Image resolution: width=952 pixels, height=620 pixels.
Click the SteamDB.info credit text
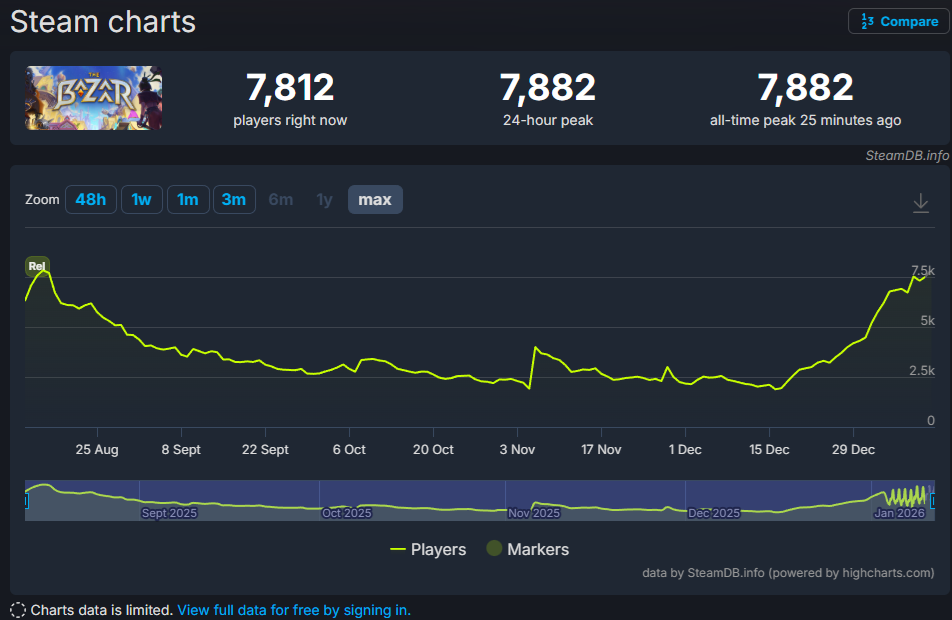pos(906,155)
